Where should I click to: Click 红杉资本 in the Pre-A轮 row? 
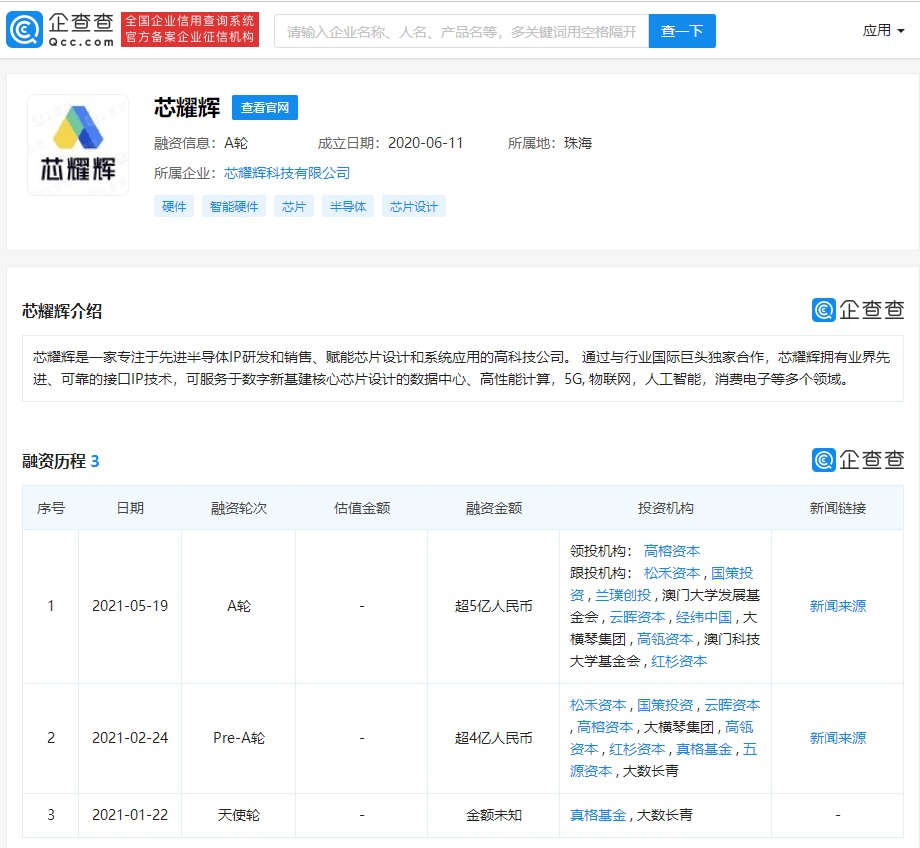pos(637,749)
